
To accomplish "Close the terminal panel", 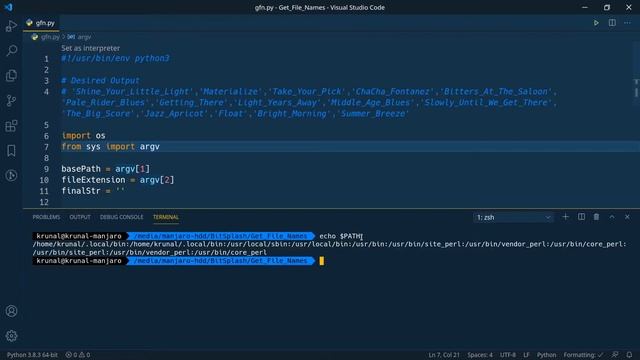I will coord(627,217).
